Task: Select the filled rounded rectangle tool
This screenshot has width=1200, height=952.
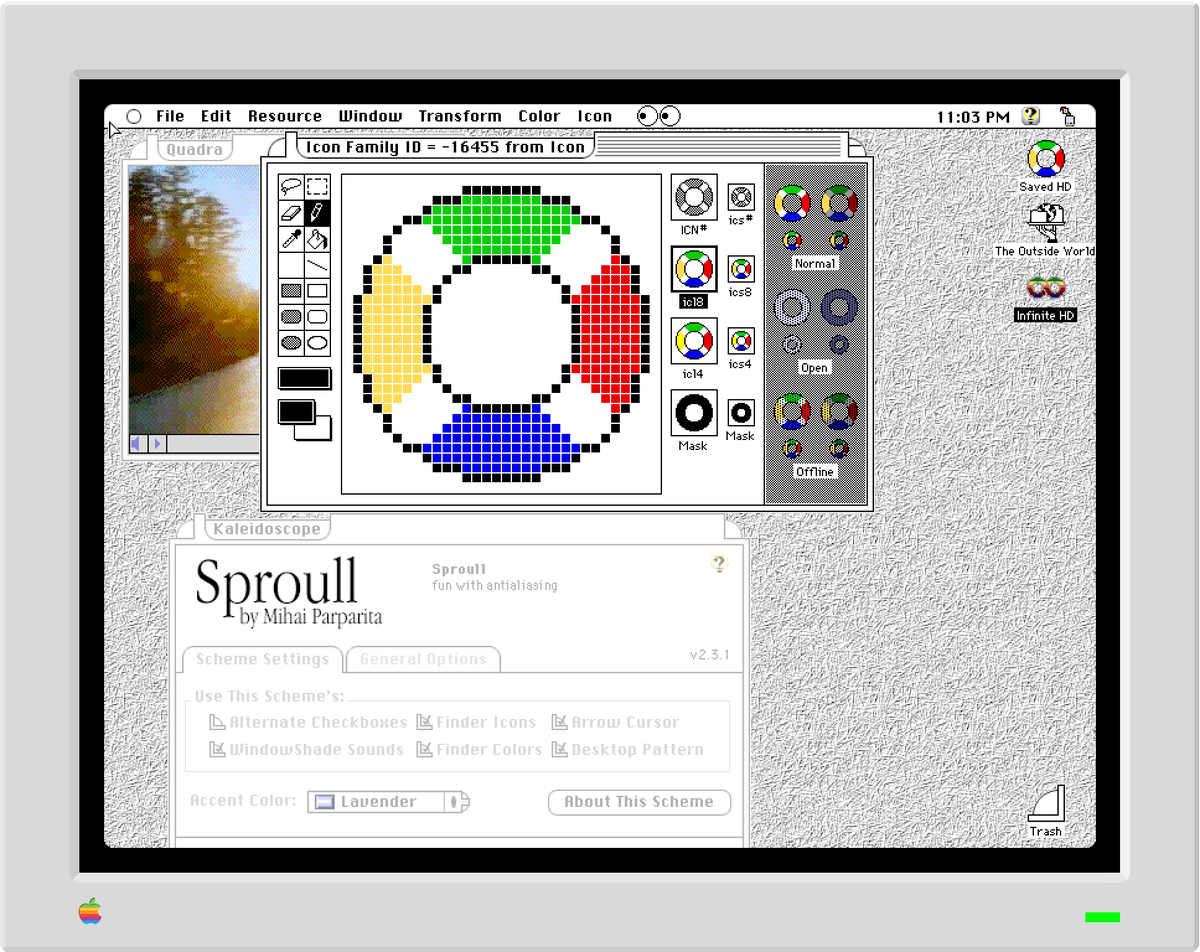Action: [291, 317]
